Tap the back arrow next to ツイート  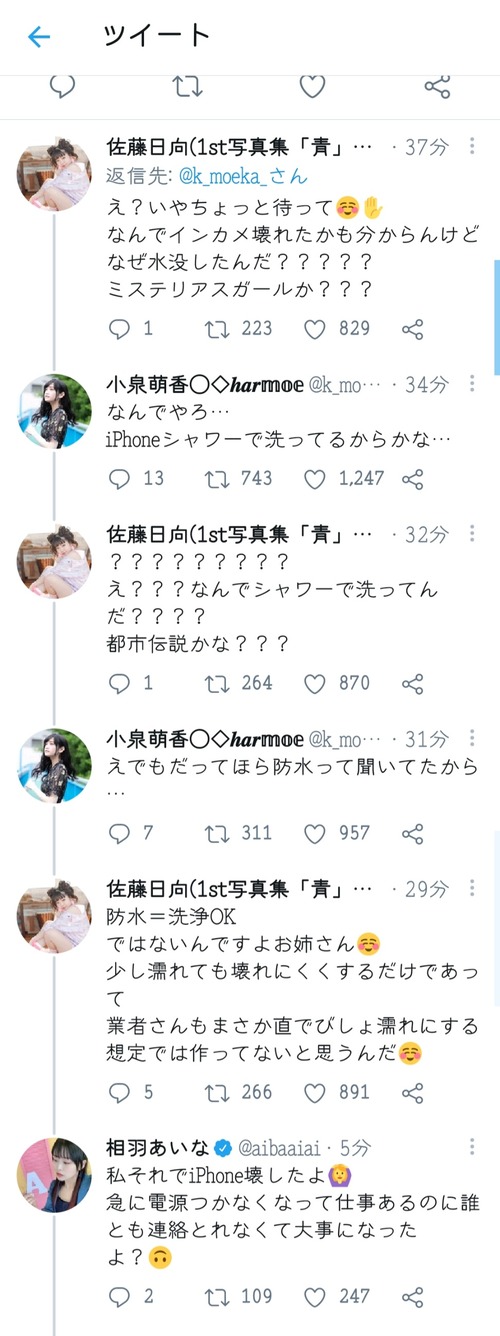pyautogui.click(x=39, y=37)
